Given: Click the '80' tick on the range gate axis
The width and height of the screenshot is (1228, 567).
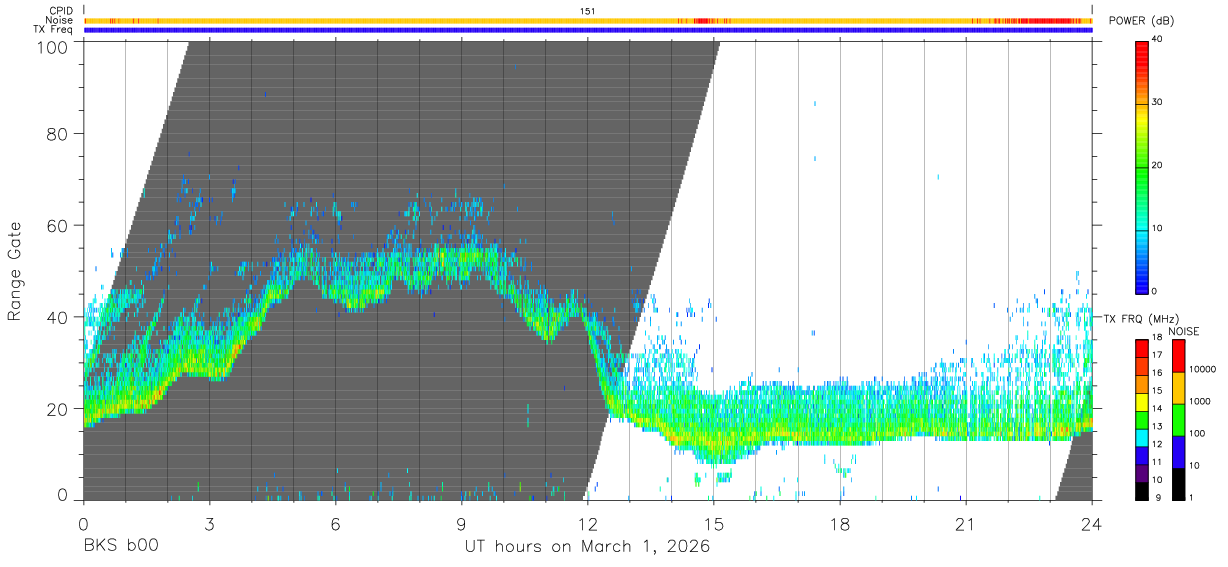Looking at the screenshot, I should pyautogui.click(x=58, y=134).
